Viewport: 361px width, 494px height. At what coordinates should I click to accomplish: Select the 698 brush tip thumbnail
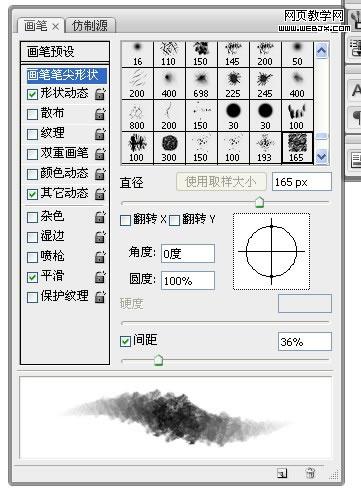[201, 84]
